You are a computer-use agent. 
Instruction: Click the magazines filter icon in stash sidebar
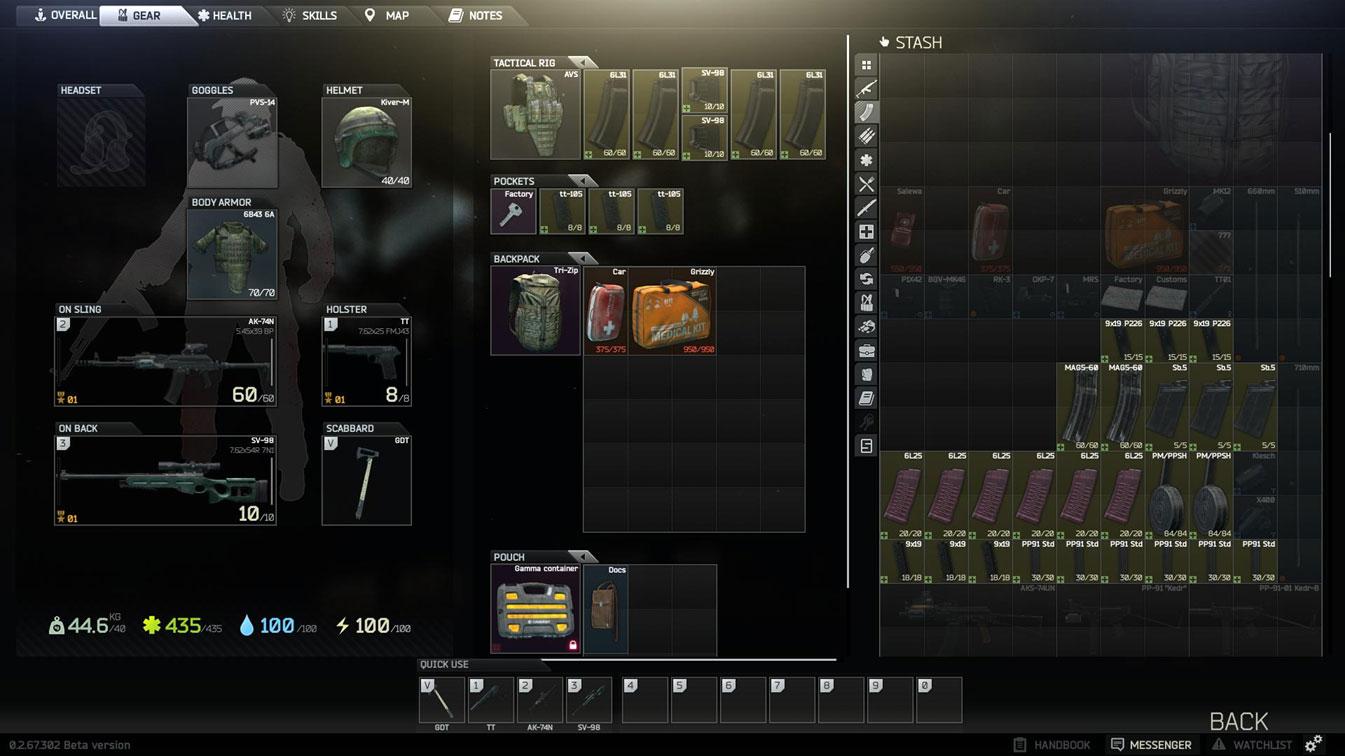[x=866, y=112]
